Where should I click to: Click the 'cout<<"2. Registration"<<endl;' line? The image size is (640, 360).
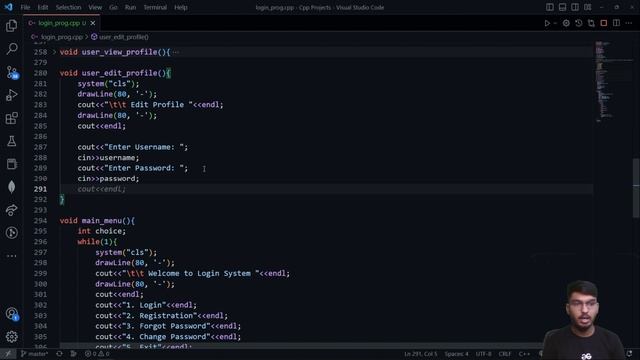(x=162, y=316)
